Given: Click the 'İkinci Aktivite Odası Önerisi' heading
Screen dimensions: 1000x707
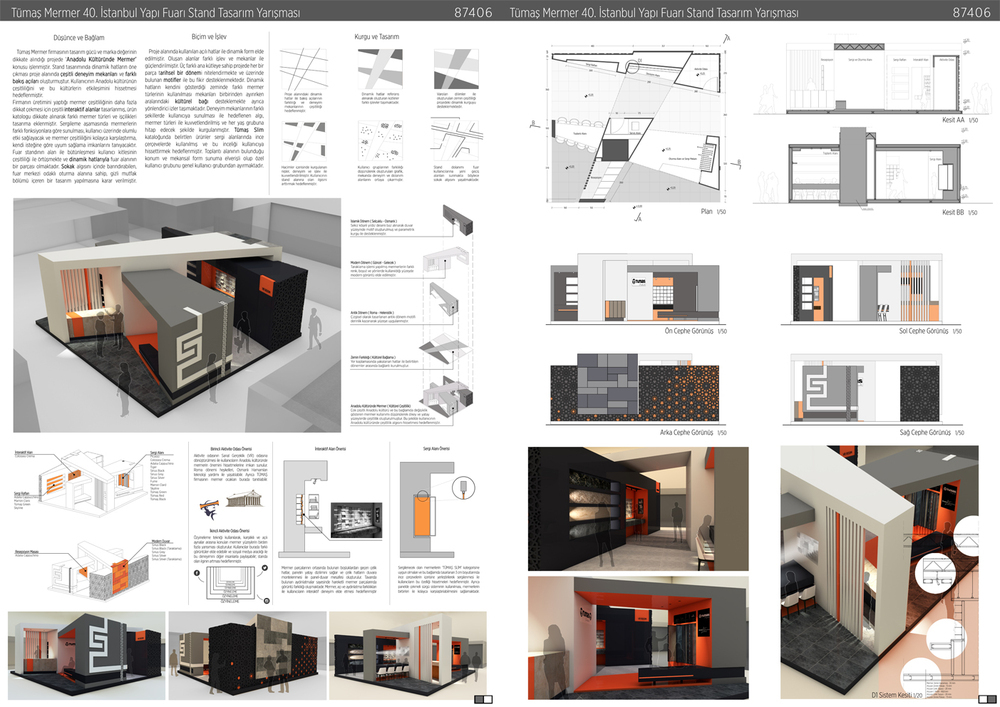Looking at the screenshot, I should point(230,530).
